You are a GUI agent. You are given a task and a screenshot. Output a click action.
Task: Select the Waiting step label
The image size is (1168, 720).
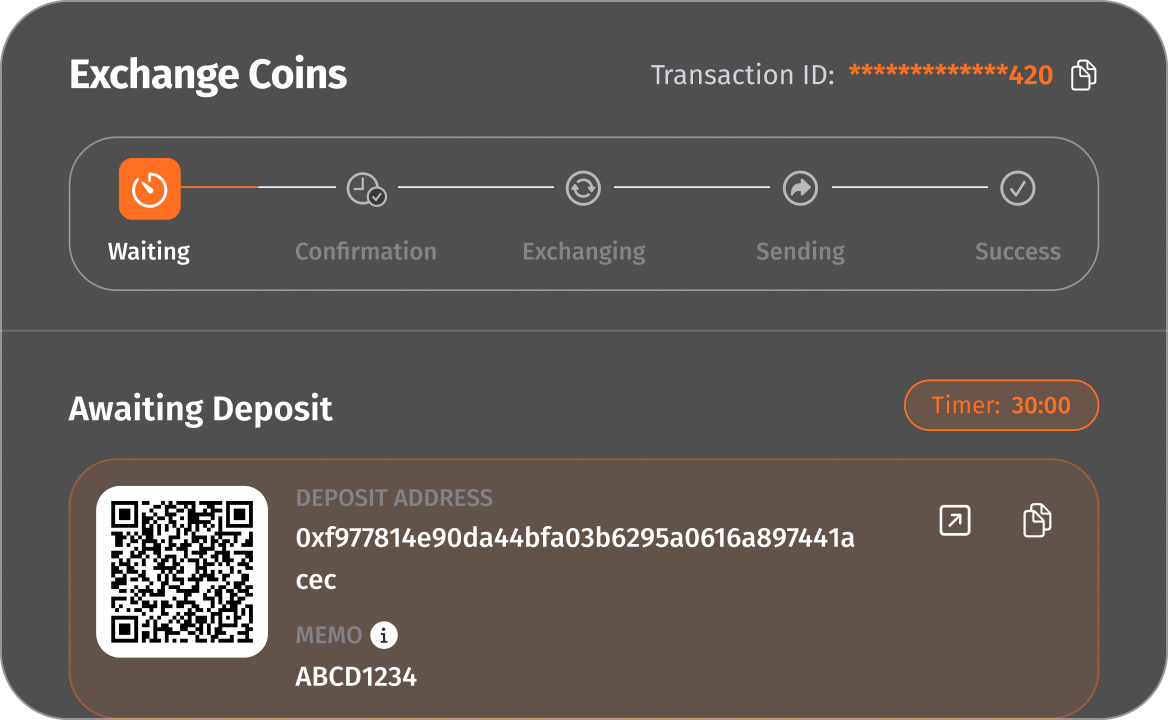149,251
